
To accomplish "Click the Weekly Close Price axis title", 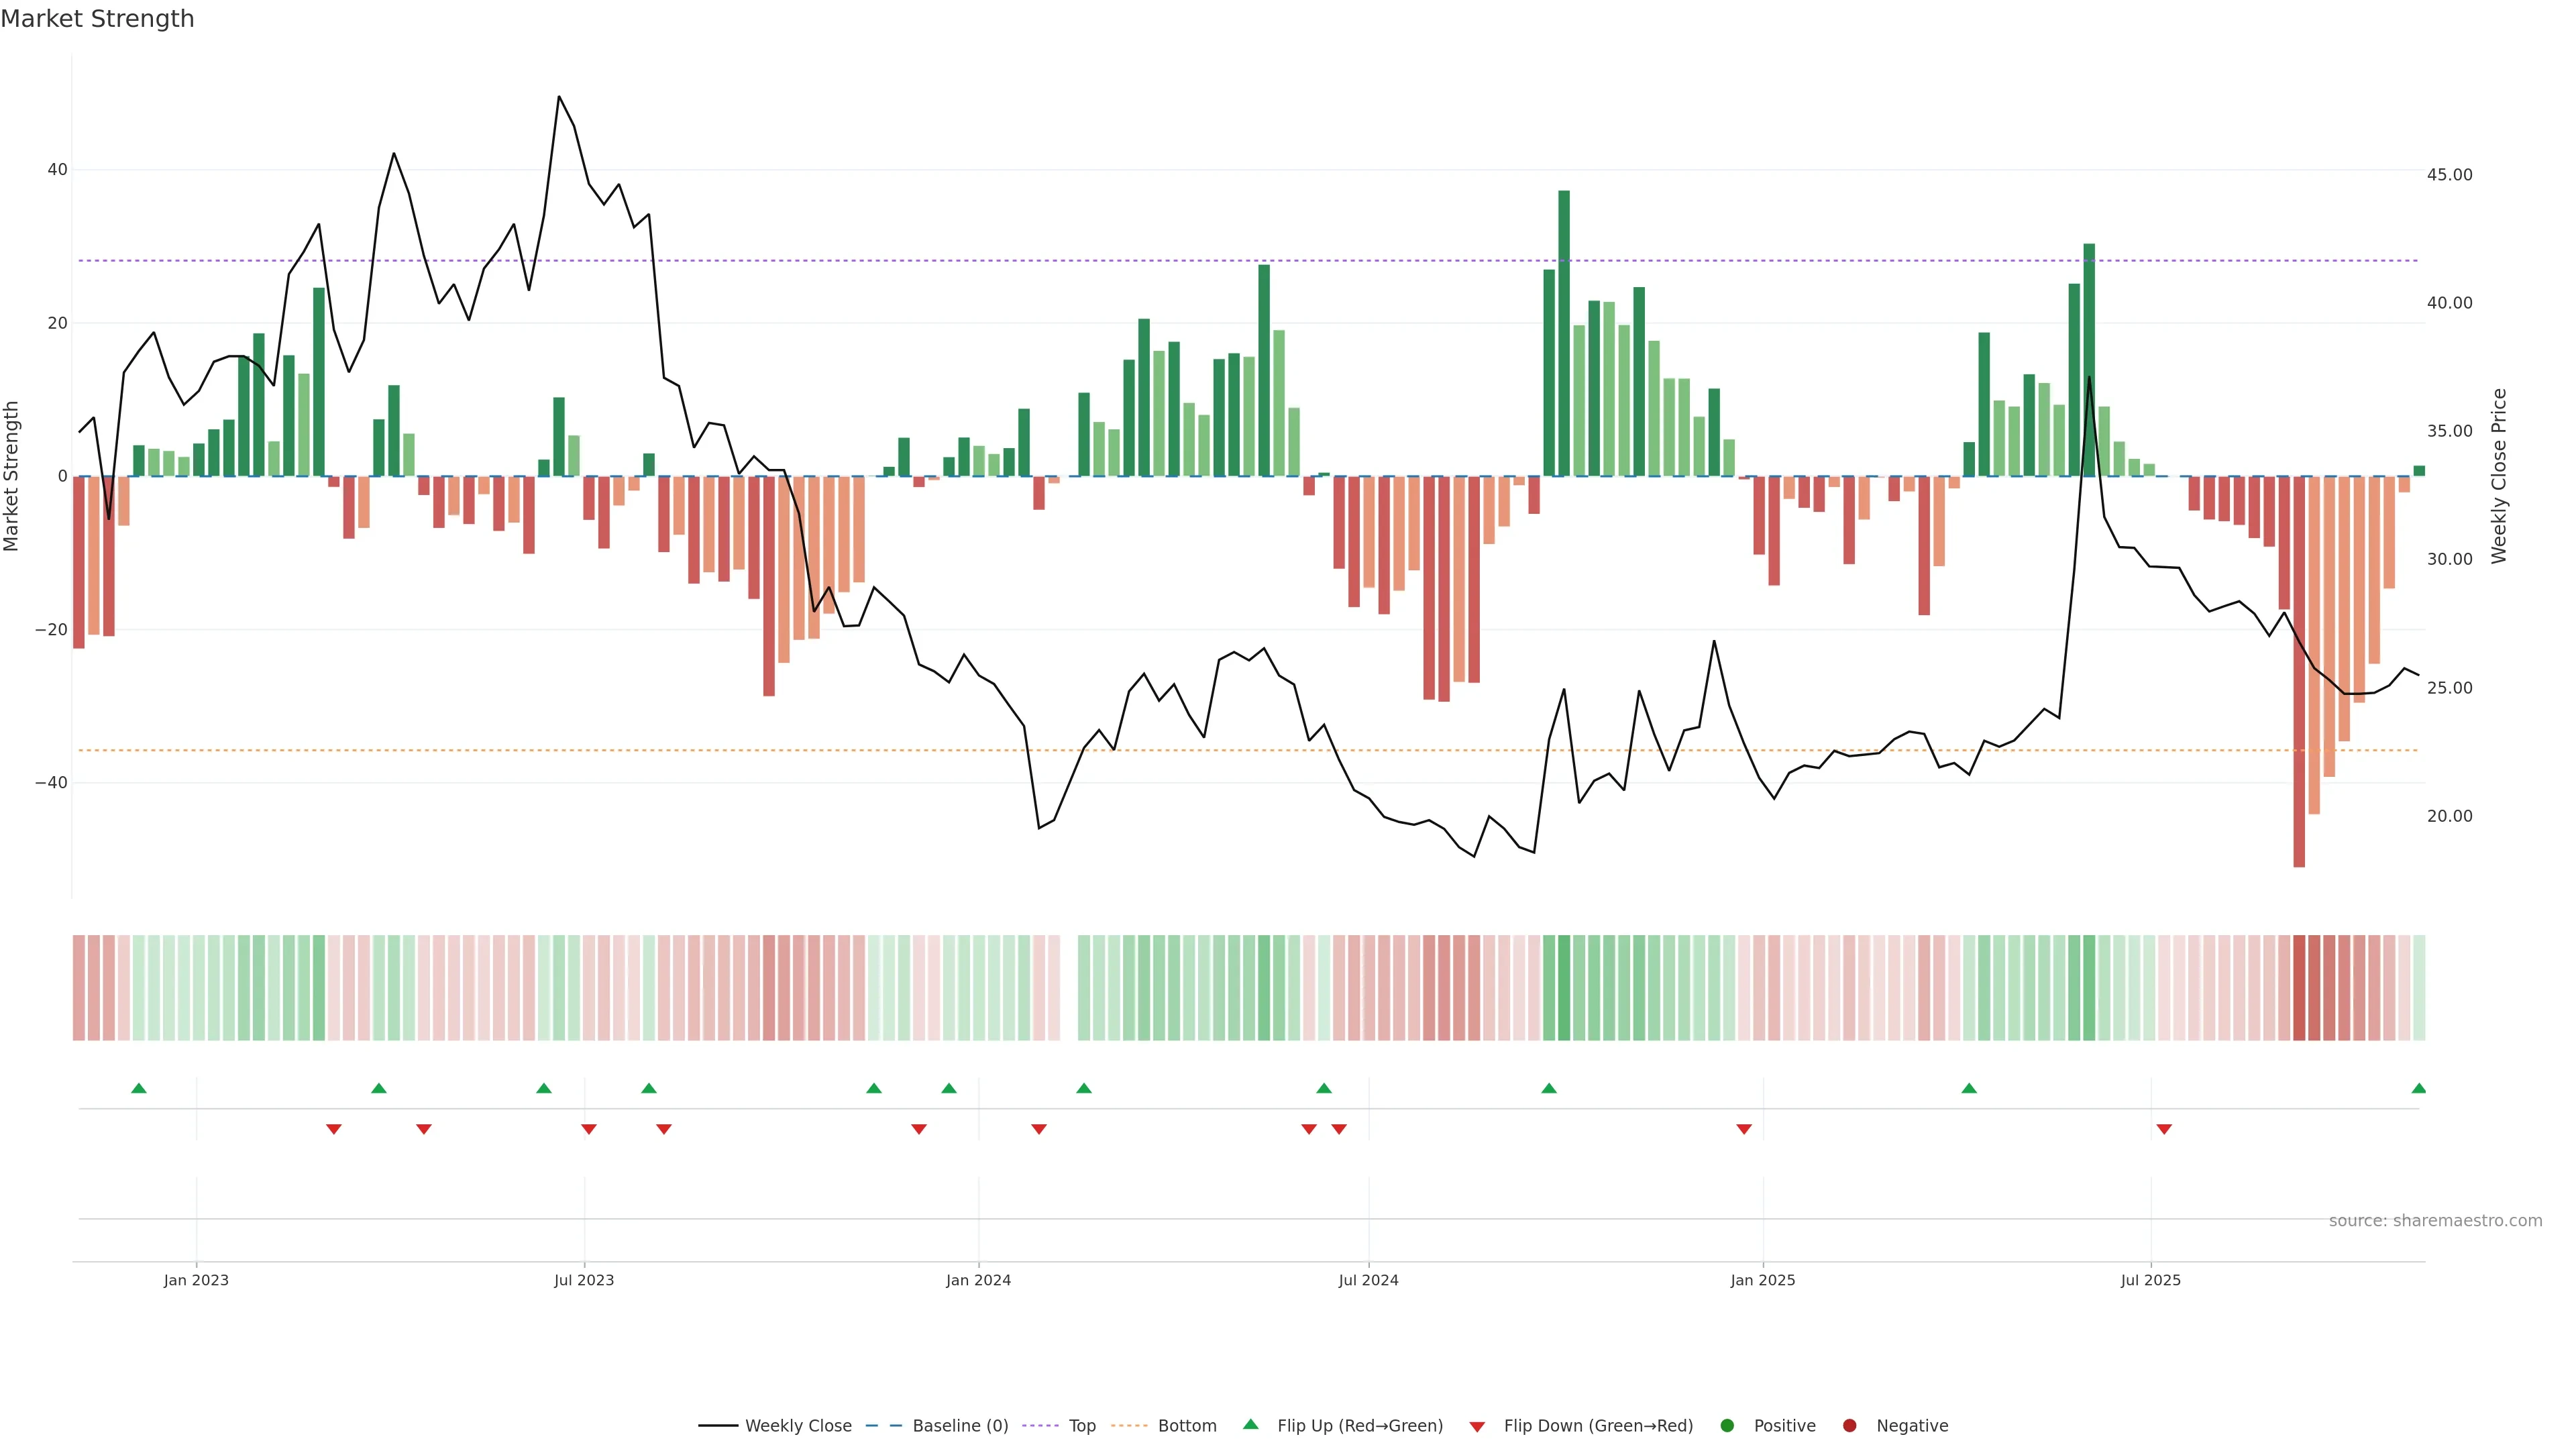I will (x=2499, y=476).
